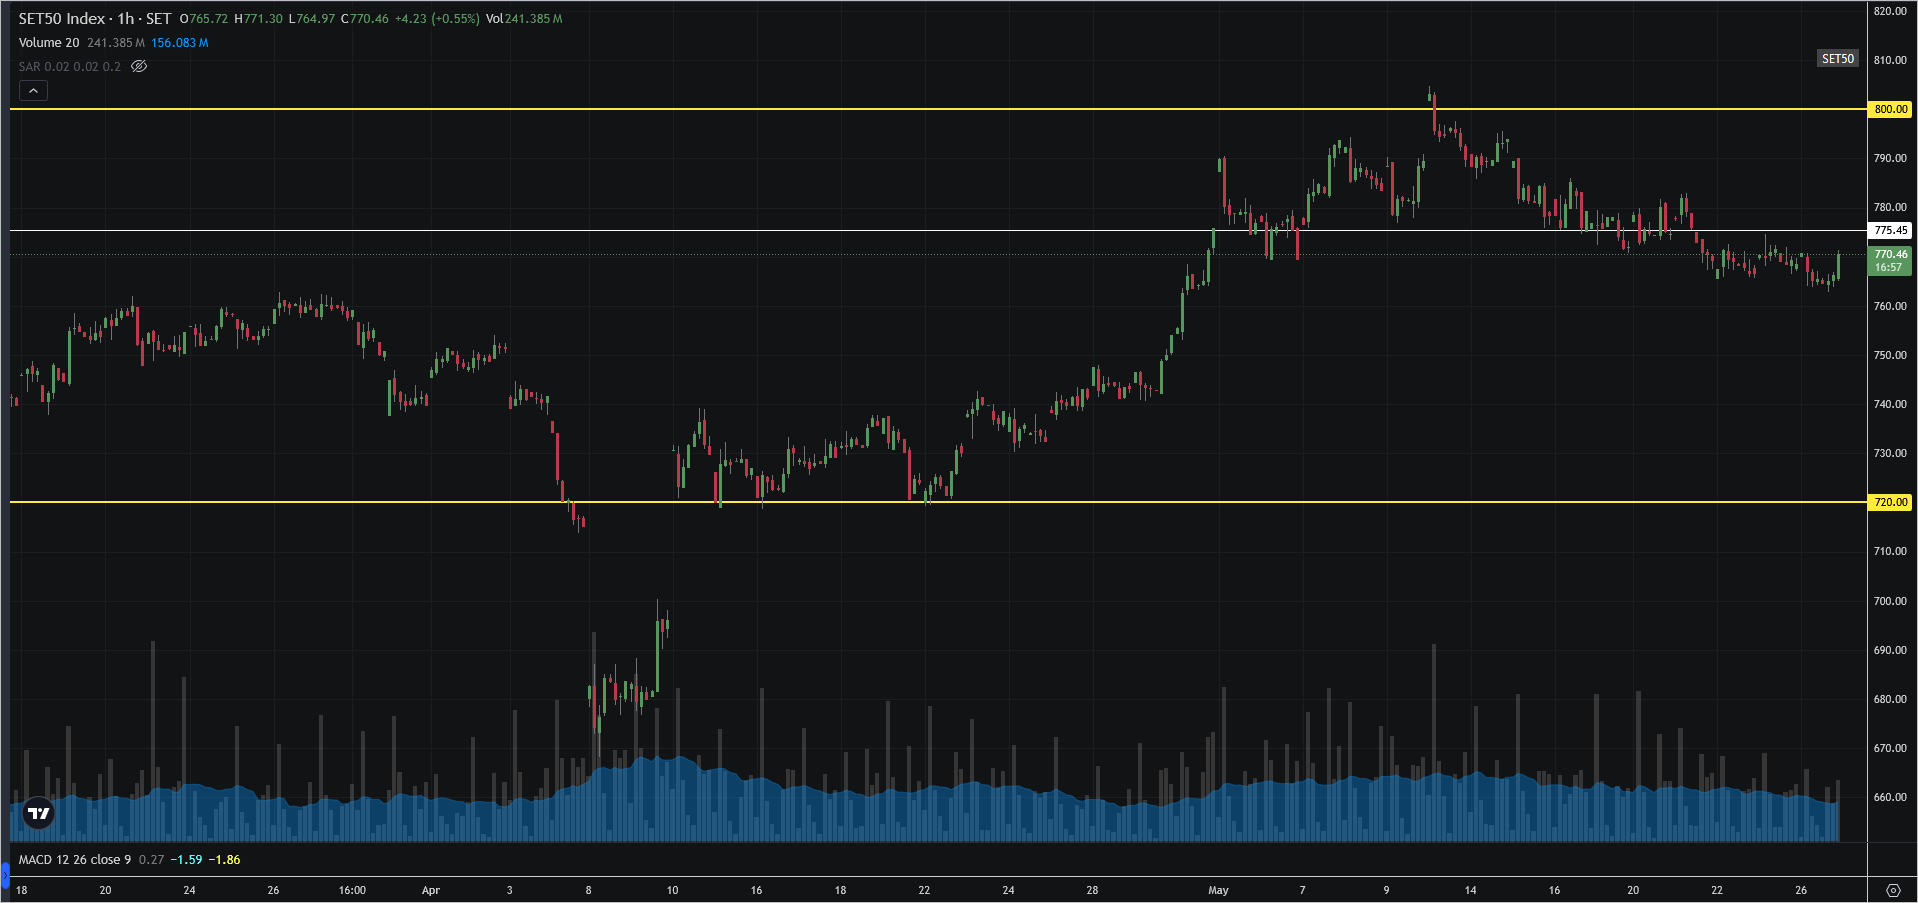
Task: Click the 810.00 price axis label
Action: (x=1890, y=60)
